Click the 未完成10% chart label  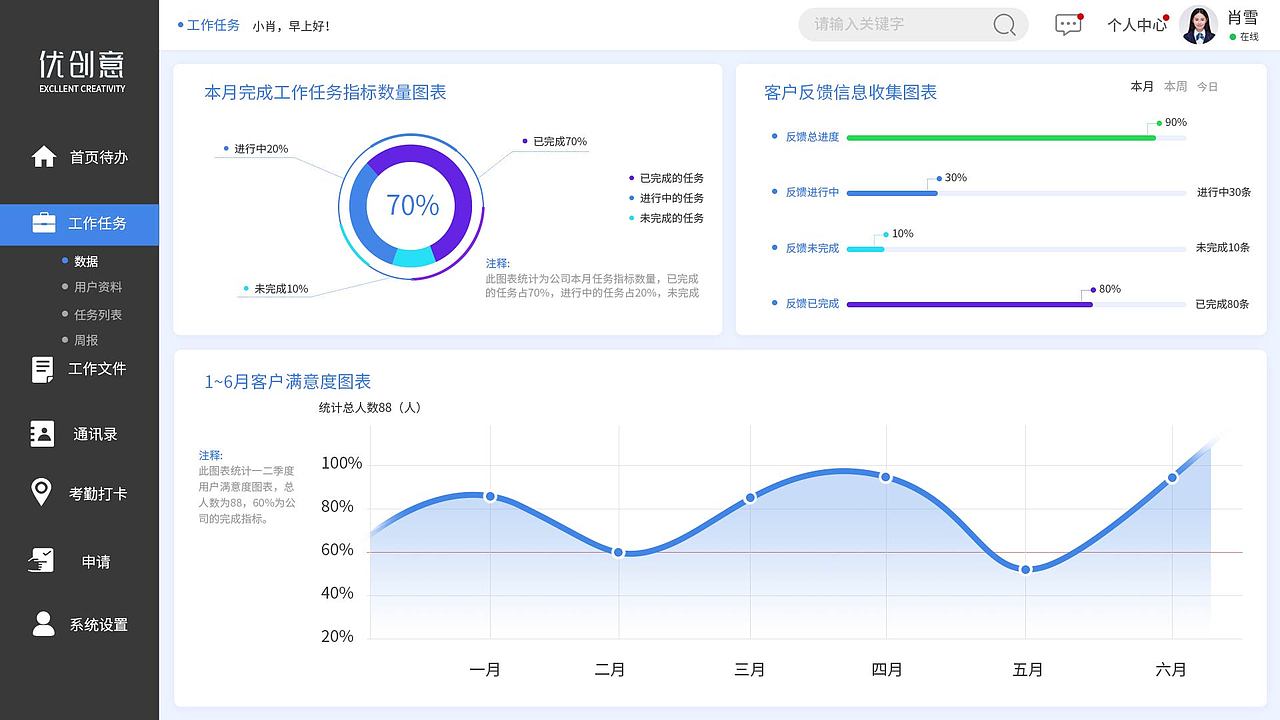pyautogui.click(x=281, y=289)
